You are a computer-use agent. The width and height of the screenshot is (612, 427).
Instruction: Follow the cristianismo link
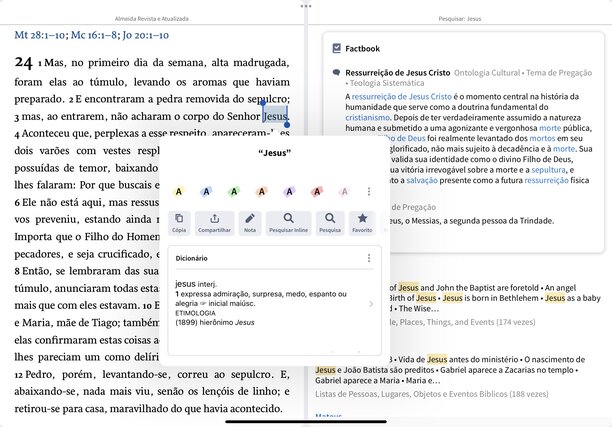367,117
